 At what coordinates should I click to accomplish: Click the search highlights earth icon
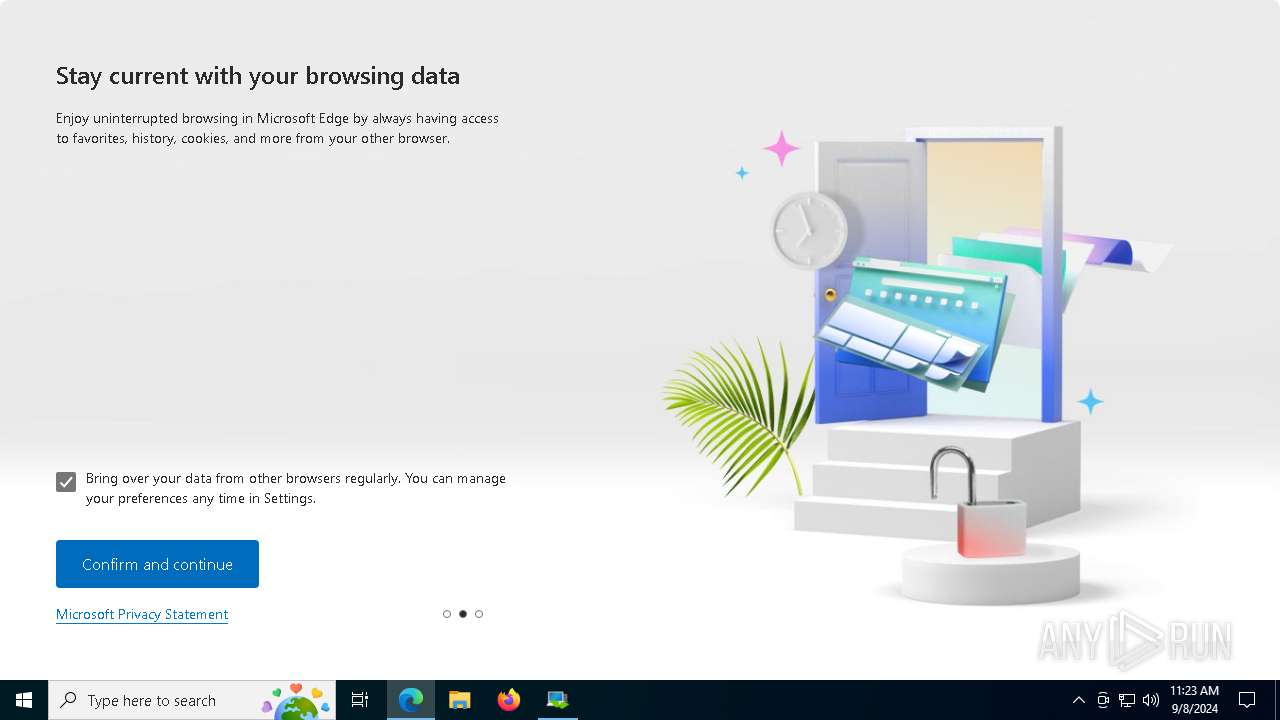click(x=296, y=701)
